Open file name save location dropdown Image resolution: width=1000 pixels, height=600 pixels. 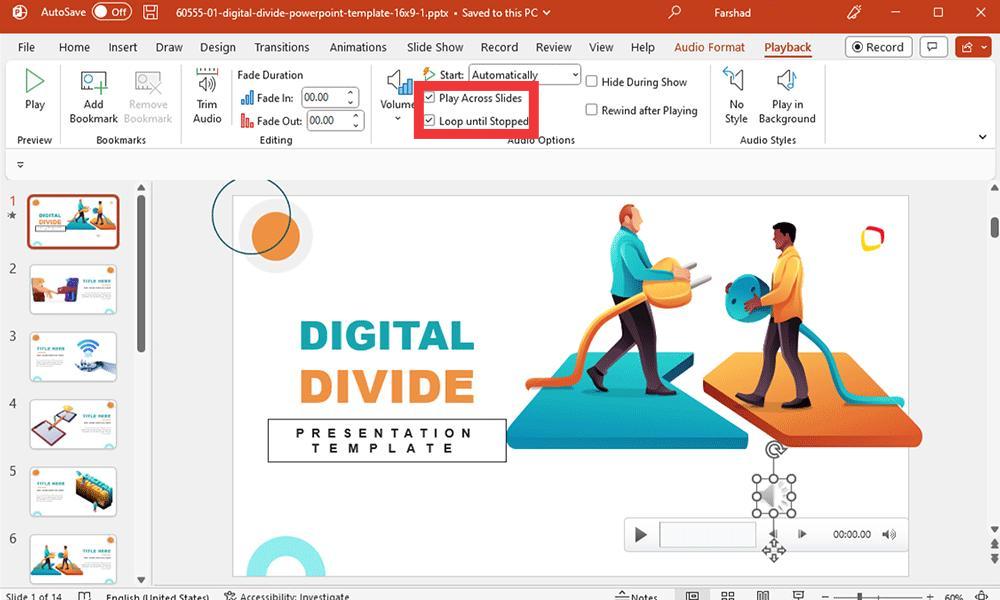(547, 13)
